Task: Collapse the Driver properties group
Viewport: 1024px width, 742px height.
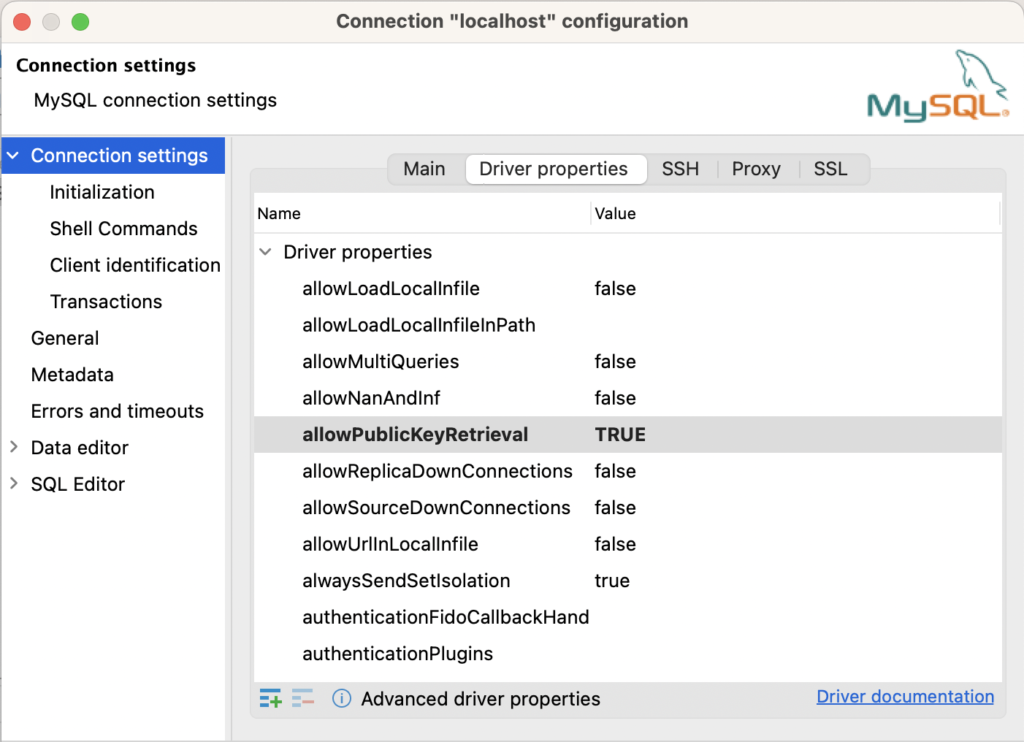Action: click(265, 251)
